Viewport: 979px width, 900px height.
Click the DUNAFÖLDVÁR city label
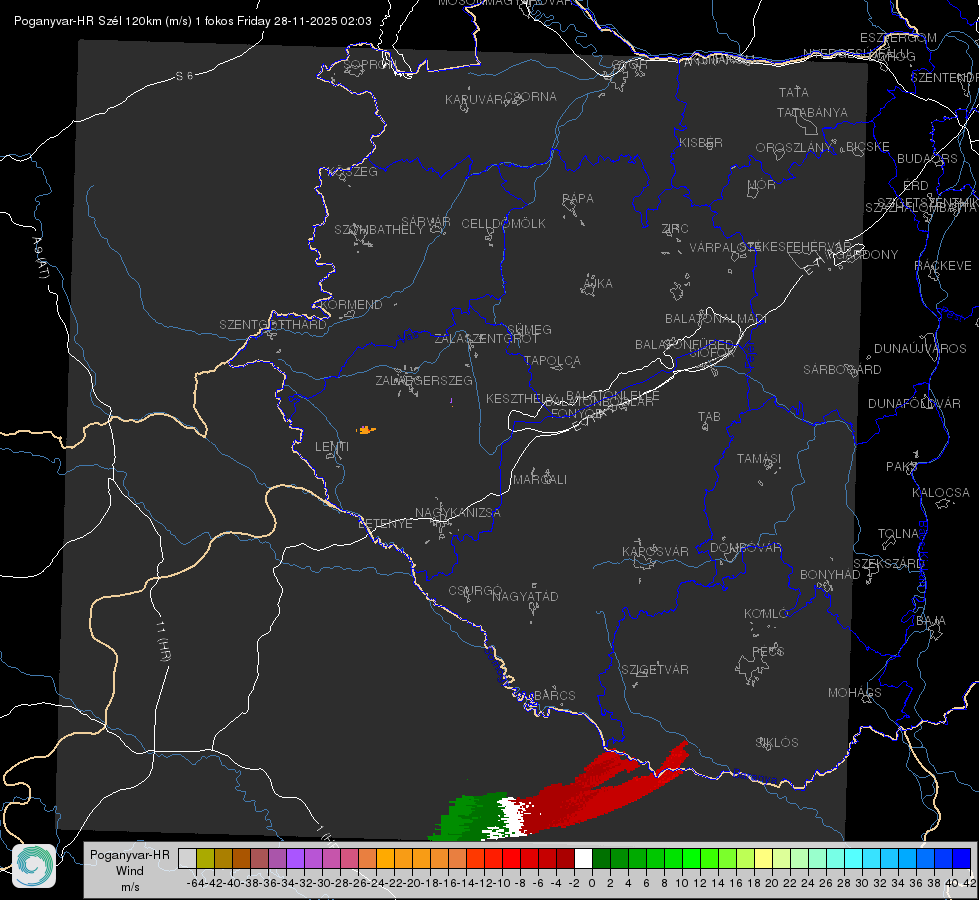pyautogui.click(x=914, y=404)
